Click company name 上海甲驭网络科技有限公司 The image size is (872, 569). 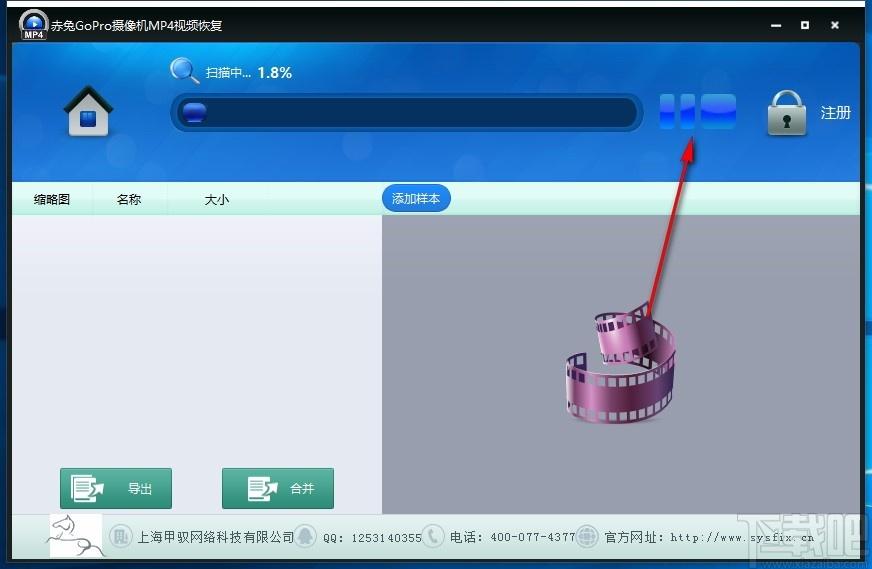click(x=216, y=537)
